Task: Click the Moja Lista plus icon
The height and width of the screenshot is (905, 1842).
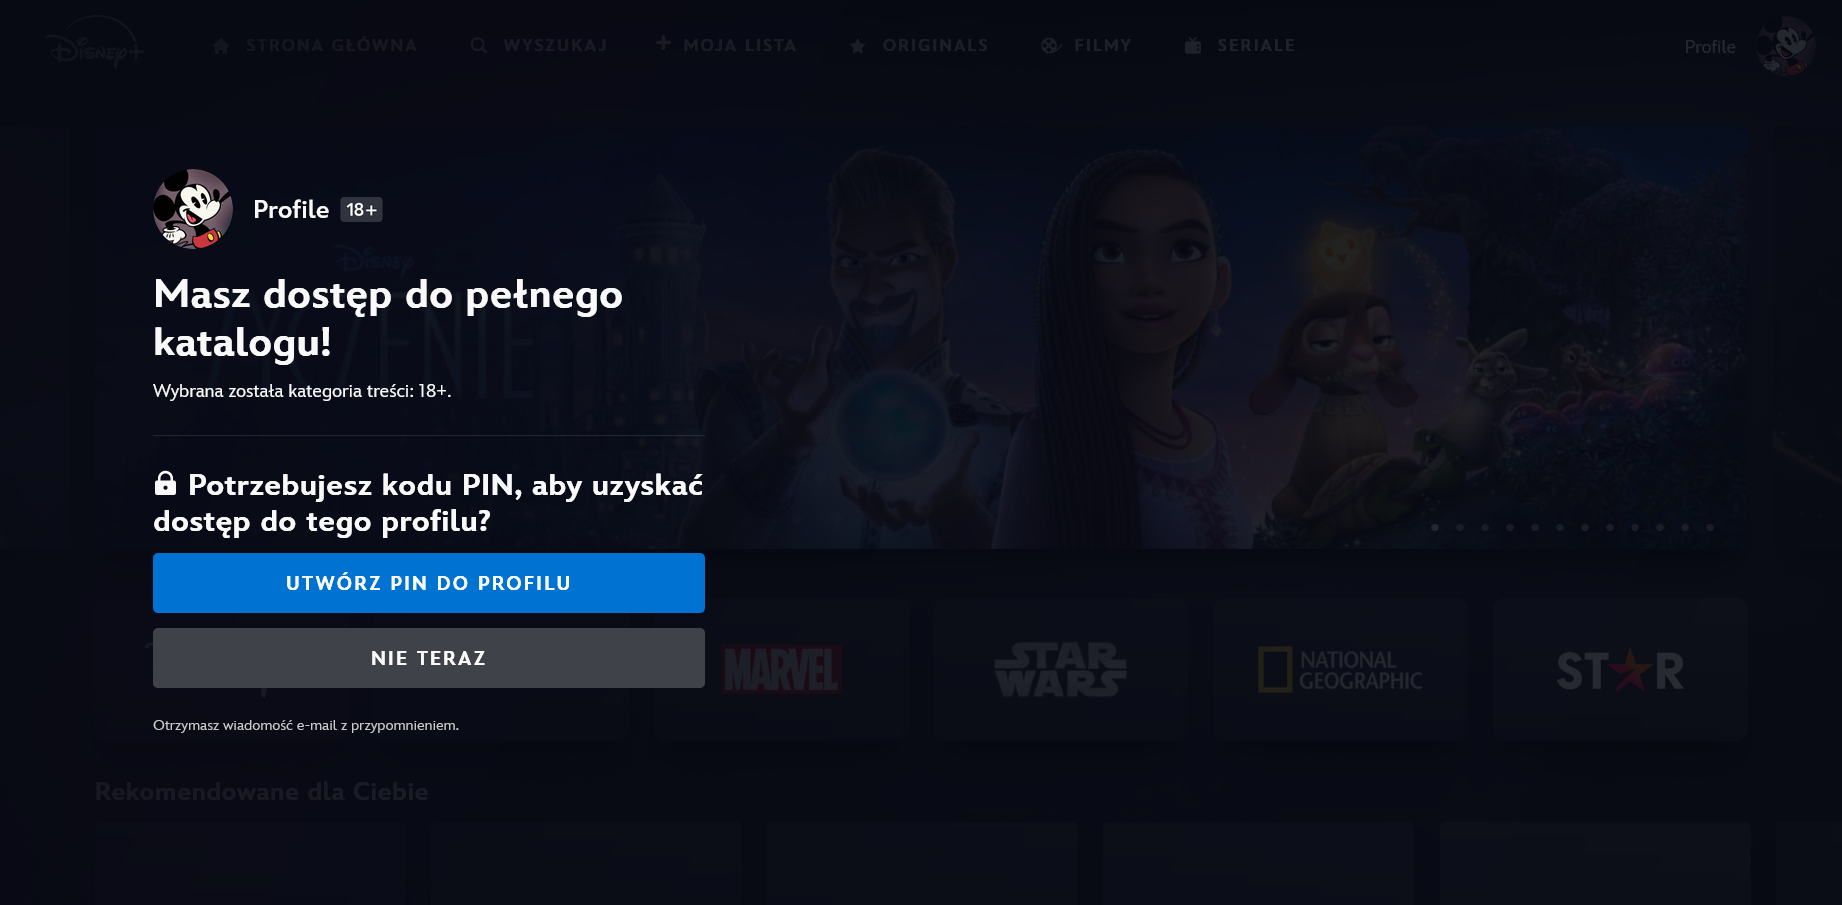Action: [663, 43]
